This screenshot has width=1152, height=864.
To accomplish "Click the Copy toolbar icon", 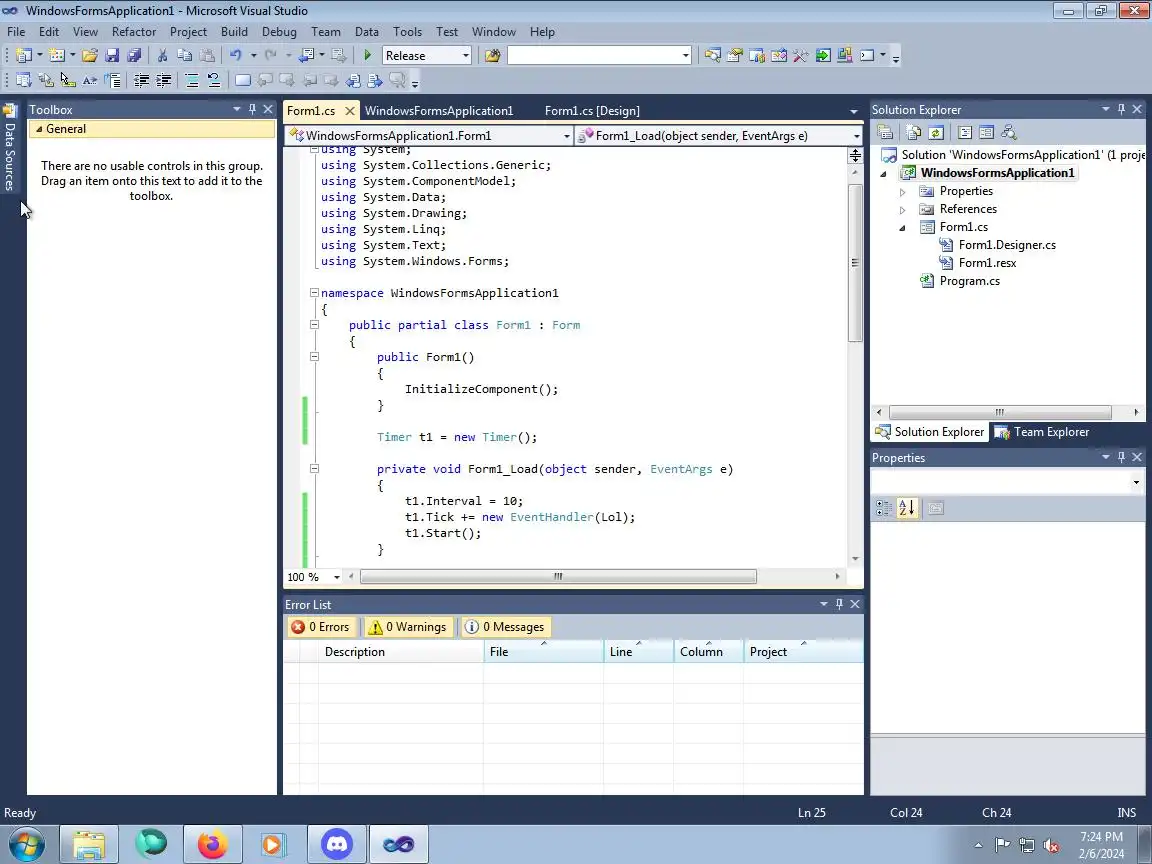I will tap(184, 55).
